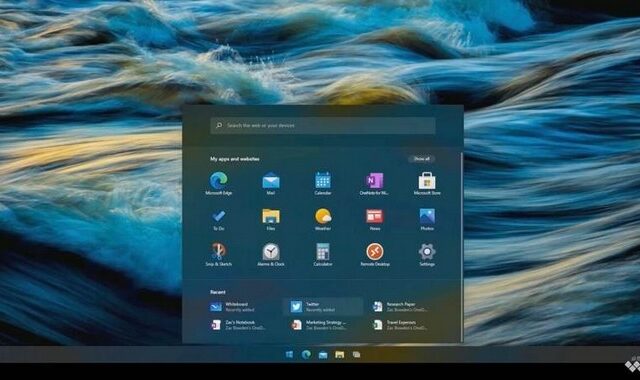Click the Windows Start button on taskbar
Screen dimensions: 640x380
(289, 354)
